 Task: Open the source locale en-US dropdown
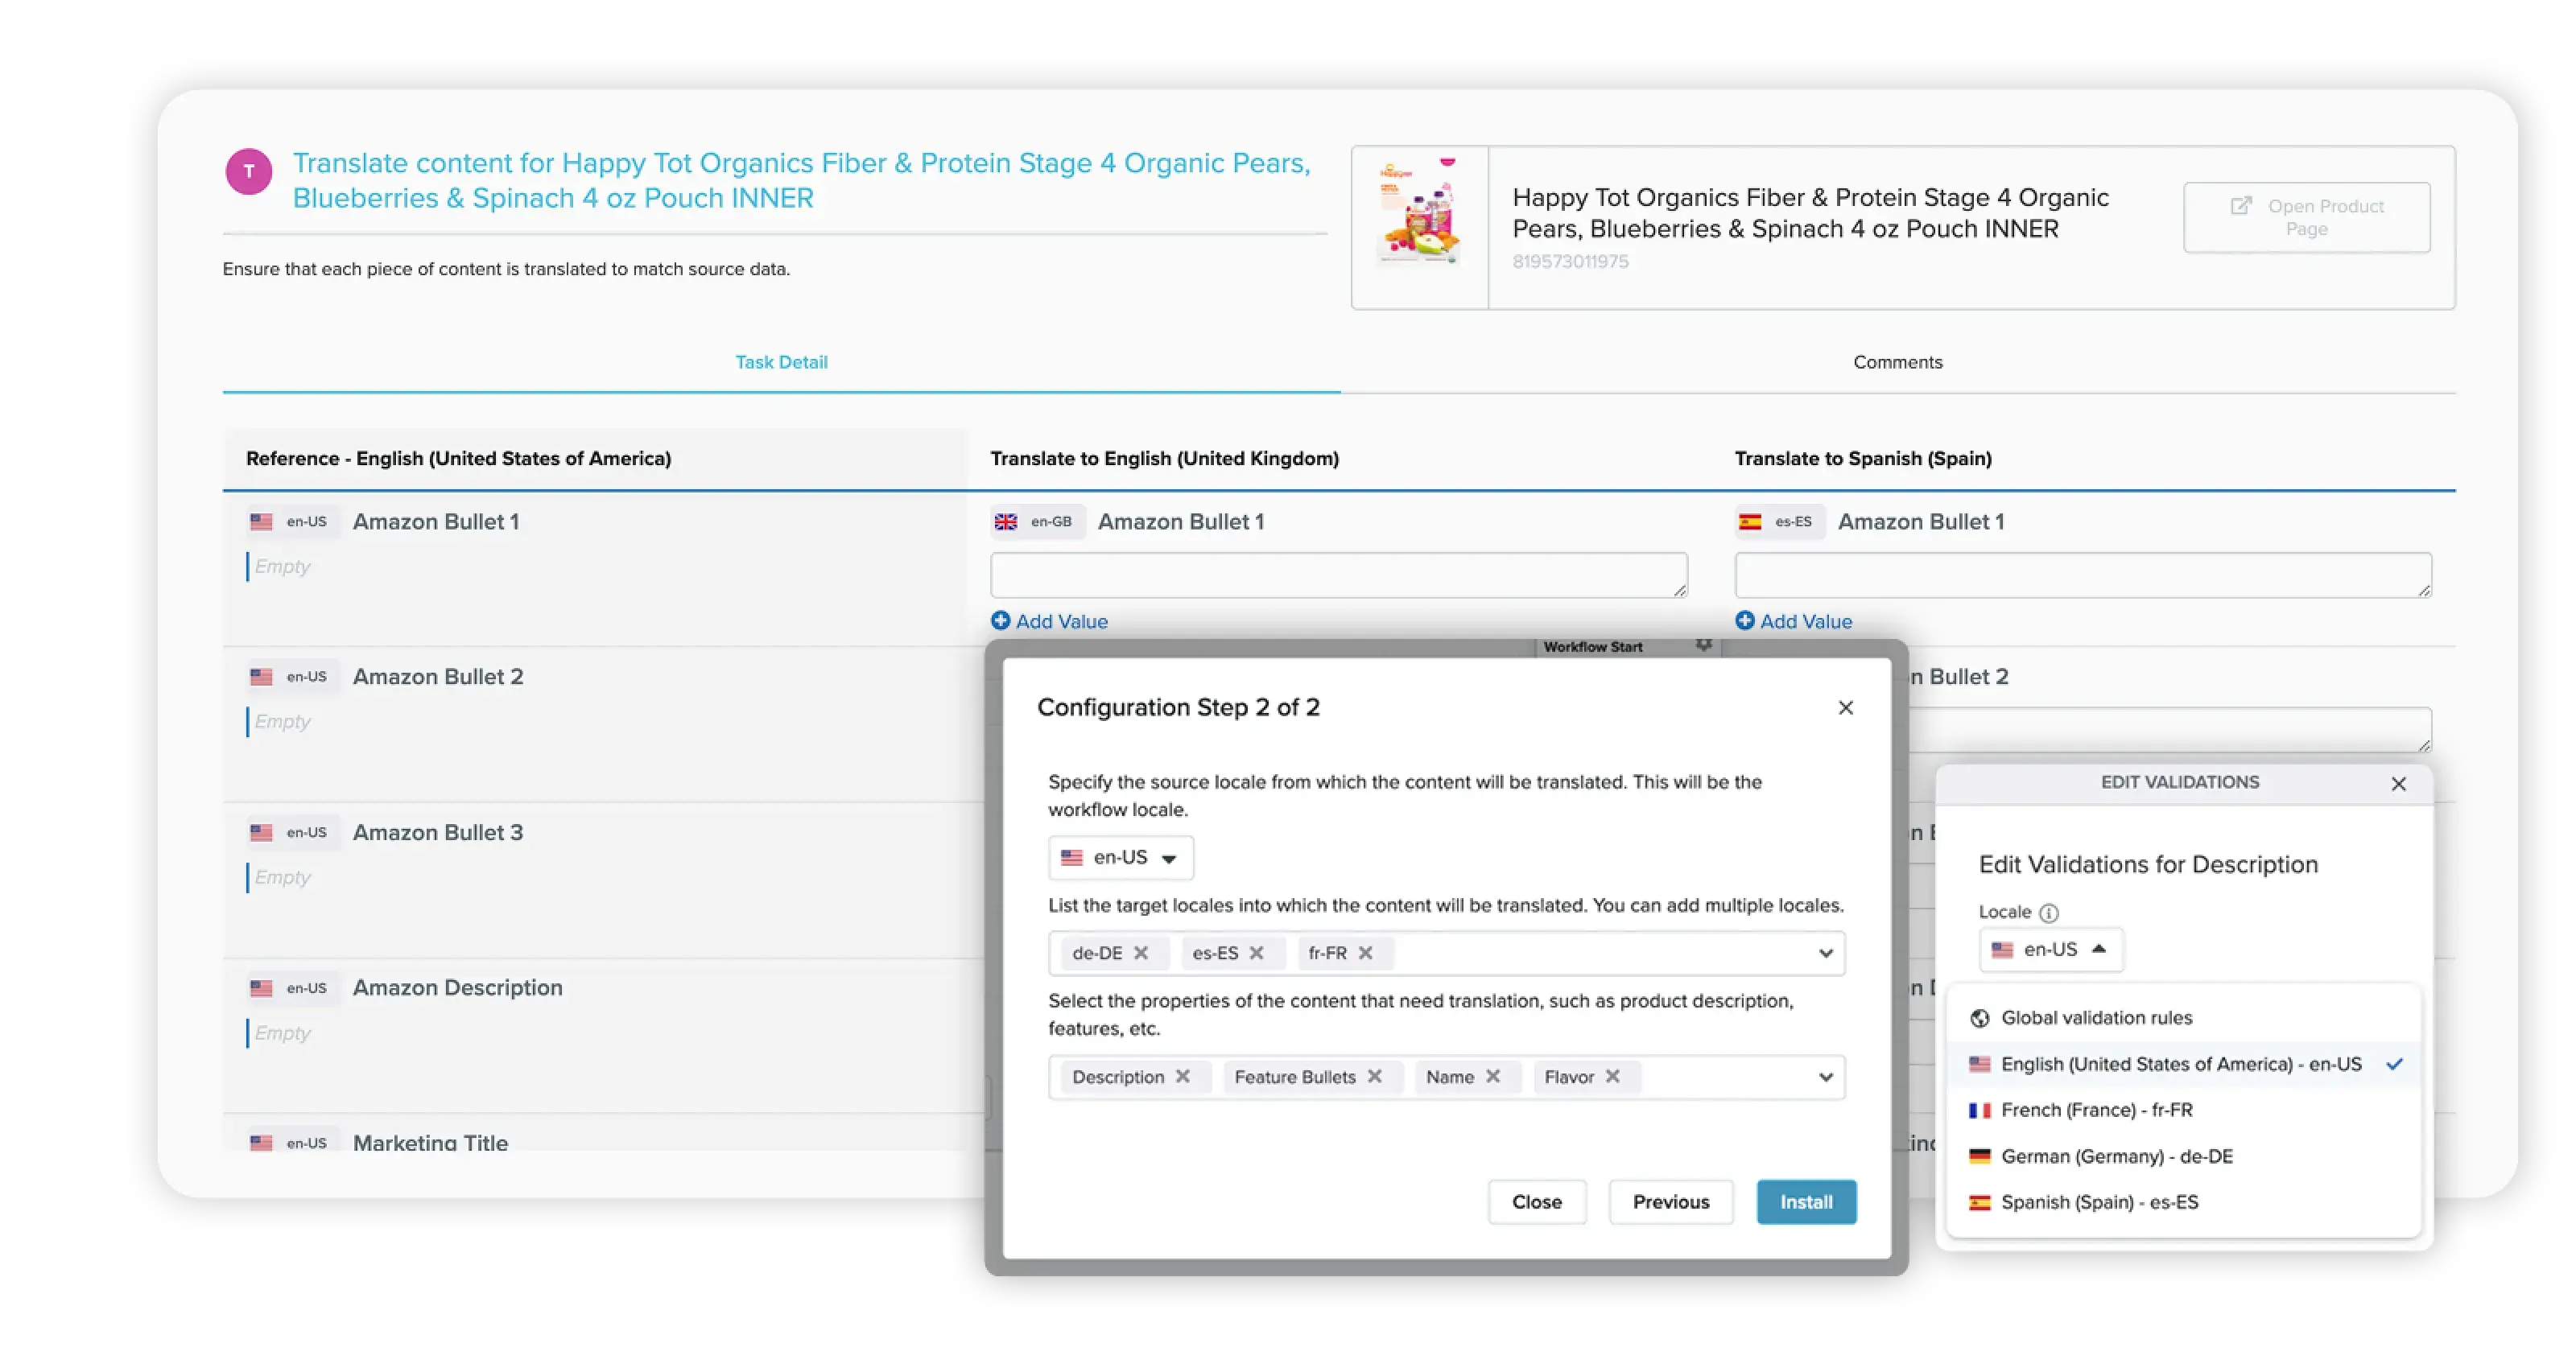pos(1121,858)
